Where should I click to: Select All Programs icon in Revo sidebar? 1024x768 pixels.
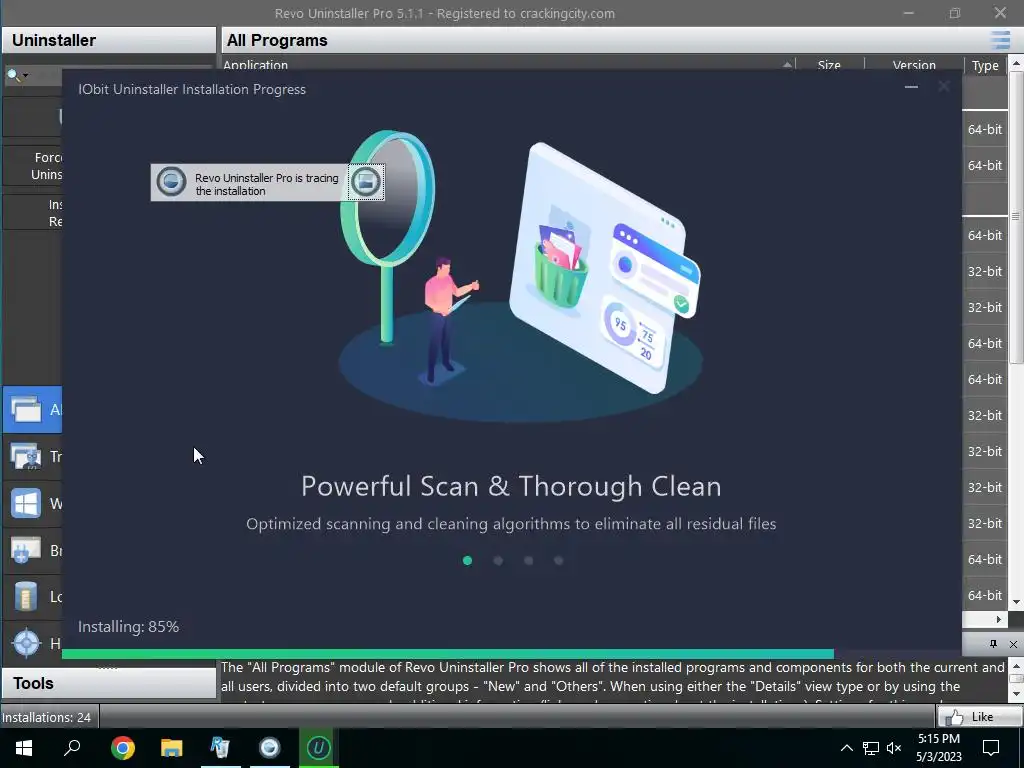[25, 409]
